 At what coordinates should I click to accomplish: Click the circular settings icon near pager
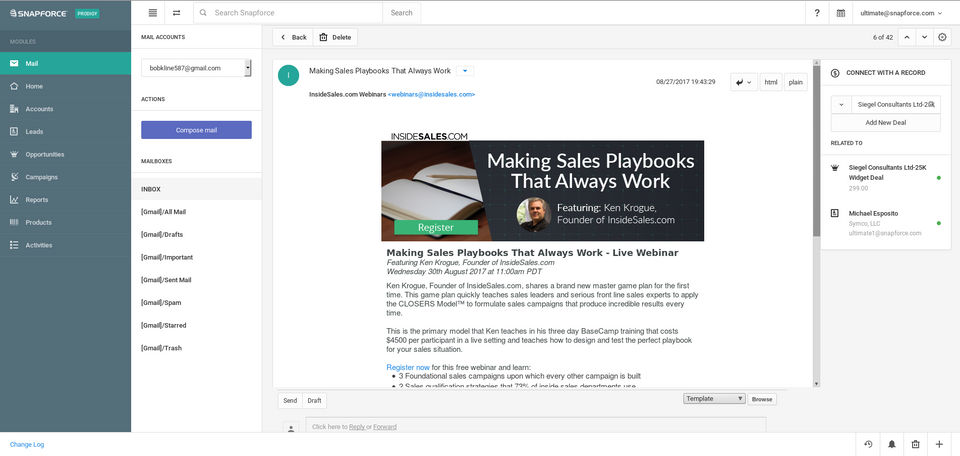942,37
